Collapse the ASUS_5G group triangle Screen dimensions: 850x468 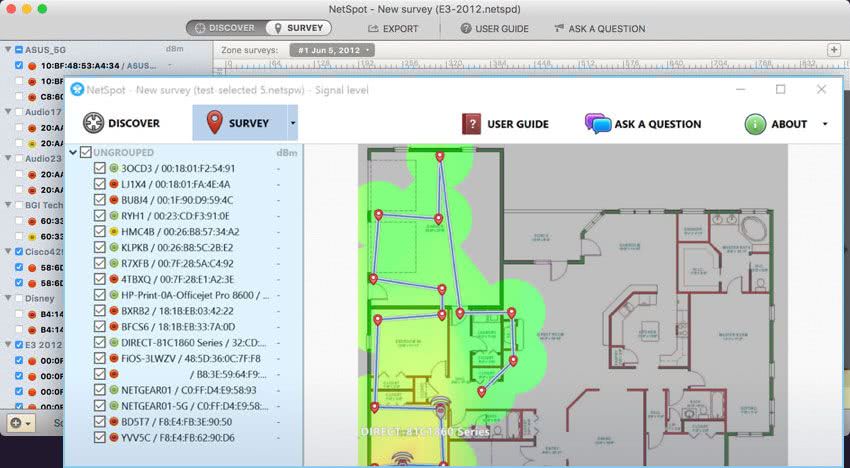(8, 49)
